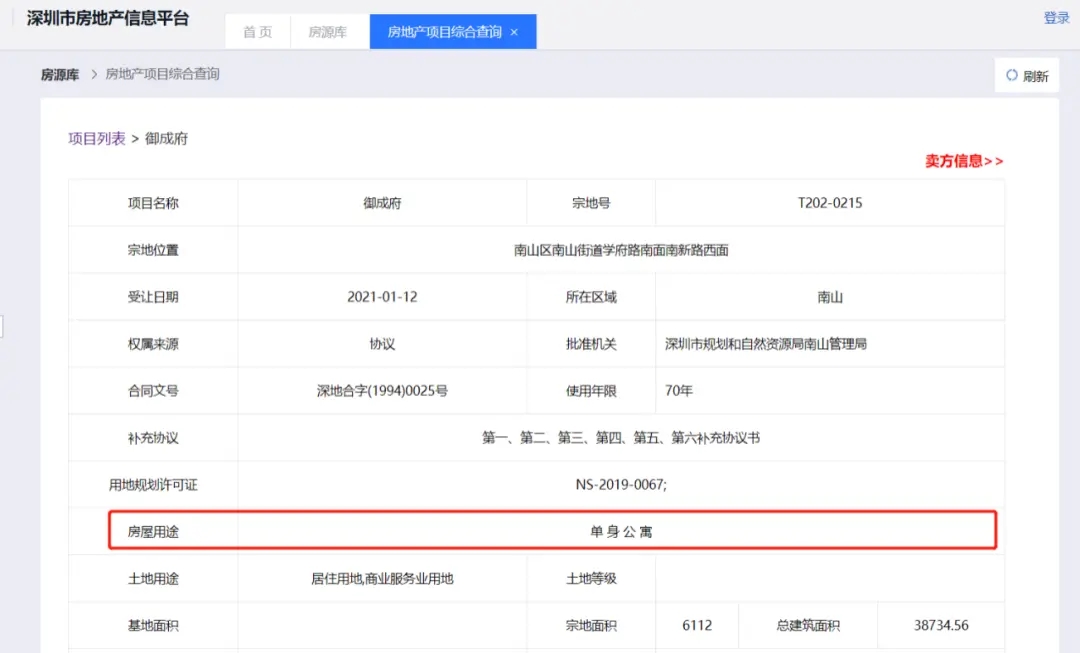Close the 房地产项目综合查询 tab

click(x=514, y=32)
